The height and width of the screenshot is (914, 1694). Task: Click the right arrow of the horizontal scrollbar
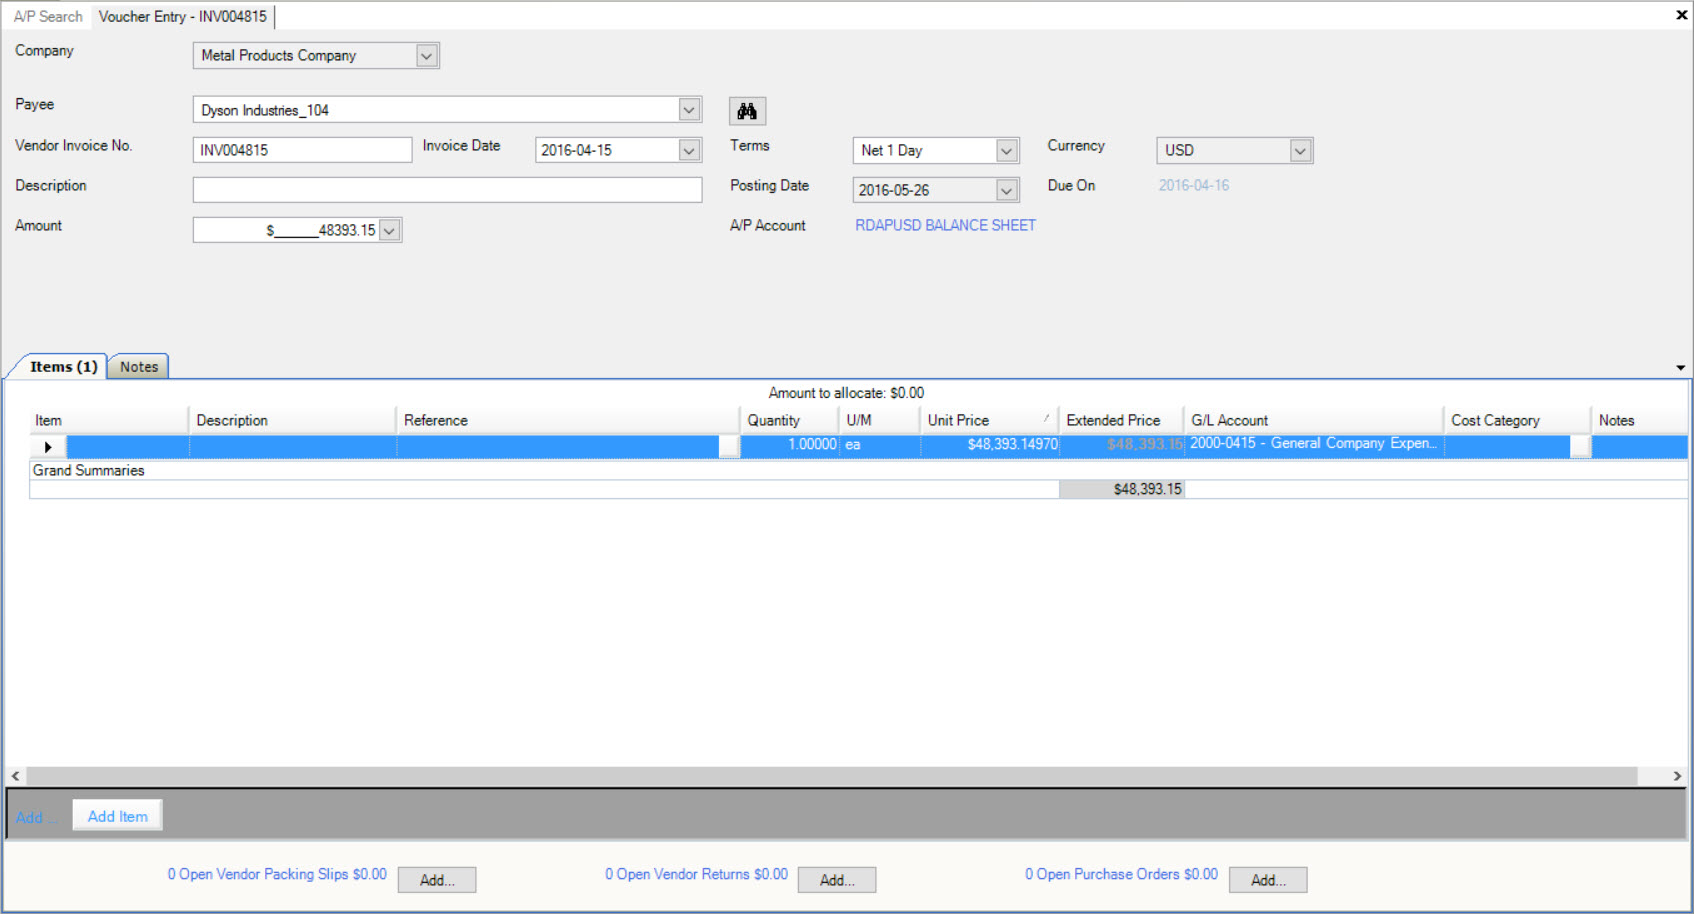(1677, 776)
